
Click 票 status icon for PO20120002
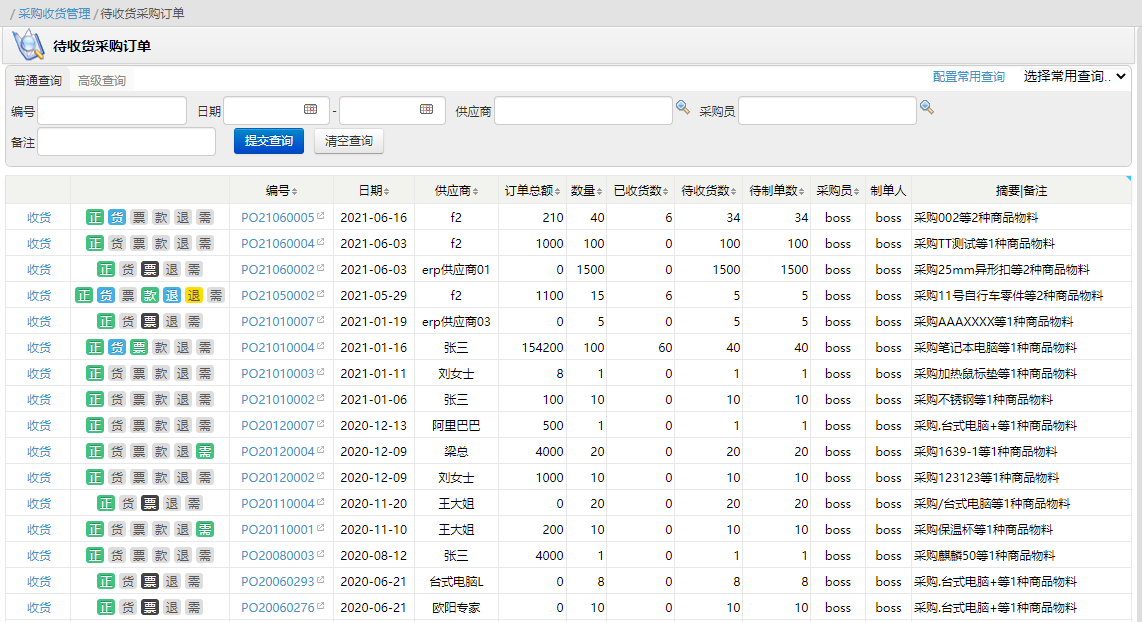pyautogui.click(x=139, y=478)
